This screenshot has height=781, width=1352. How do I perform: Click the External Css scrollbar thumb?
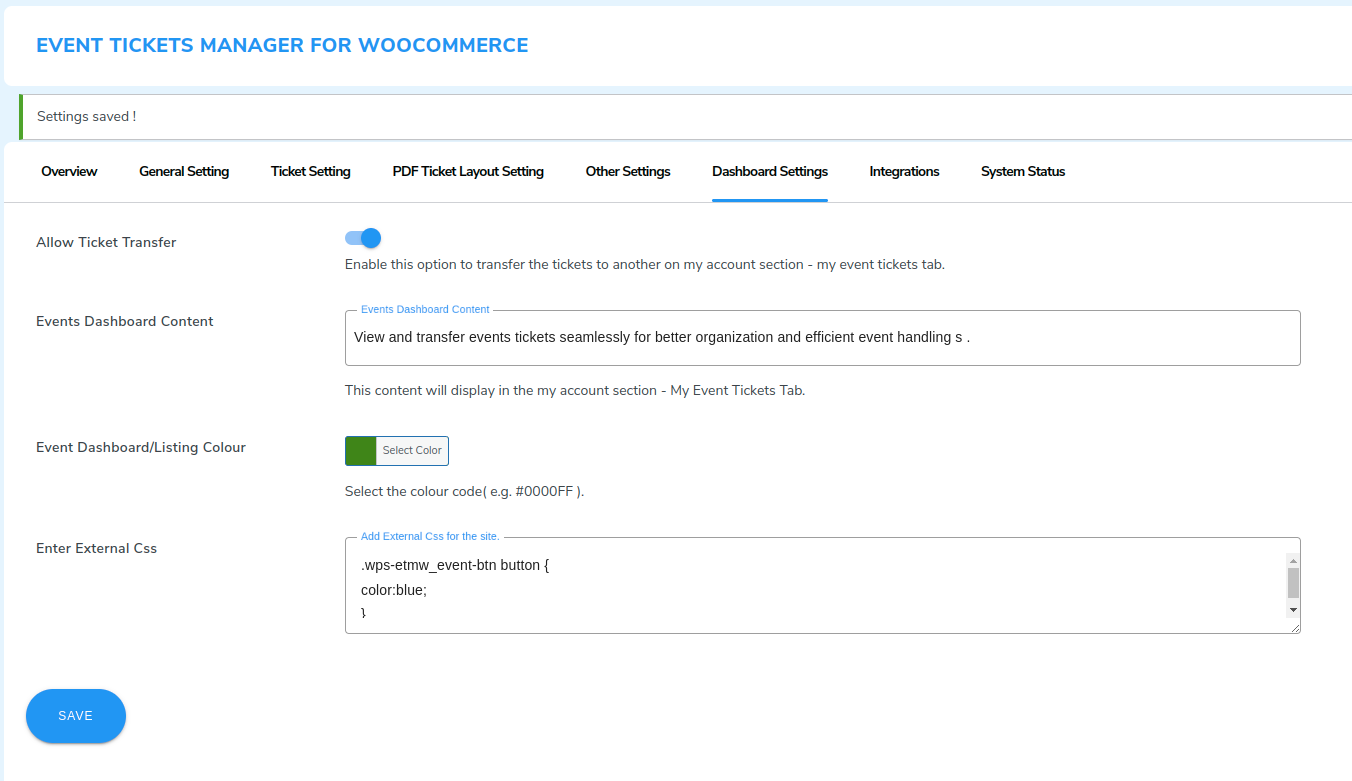(1293, 583)
